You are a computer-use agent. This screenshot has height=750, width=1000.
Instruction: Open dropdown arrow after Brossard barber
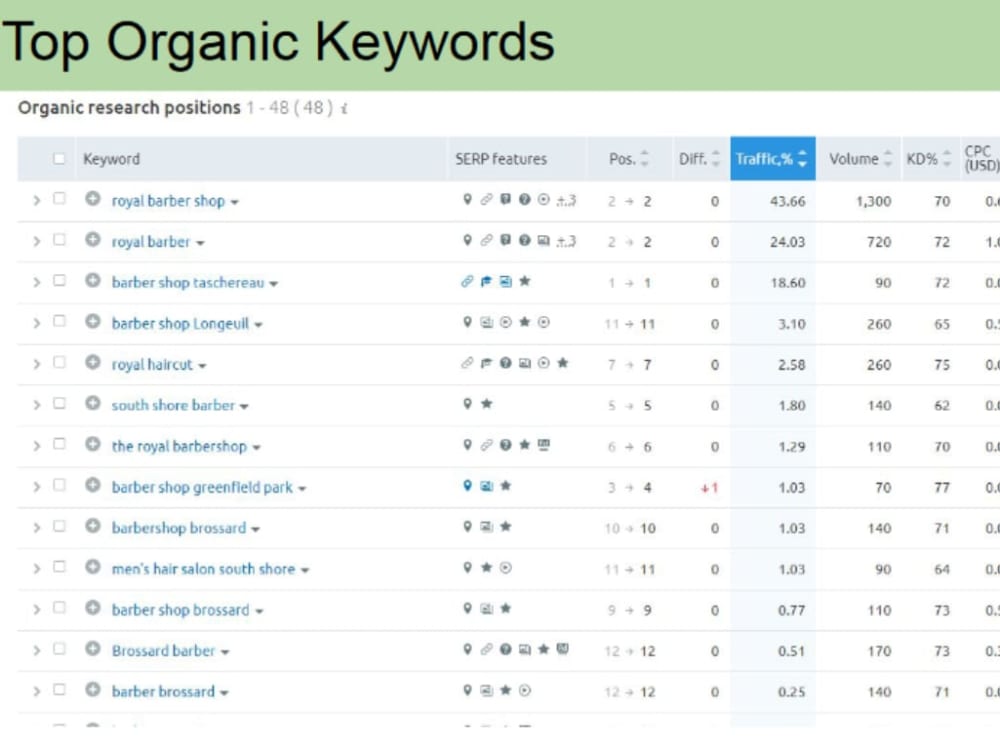coord(225,652)
